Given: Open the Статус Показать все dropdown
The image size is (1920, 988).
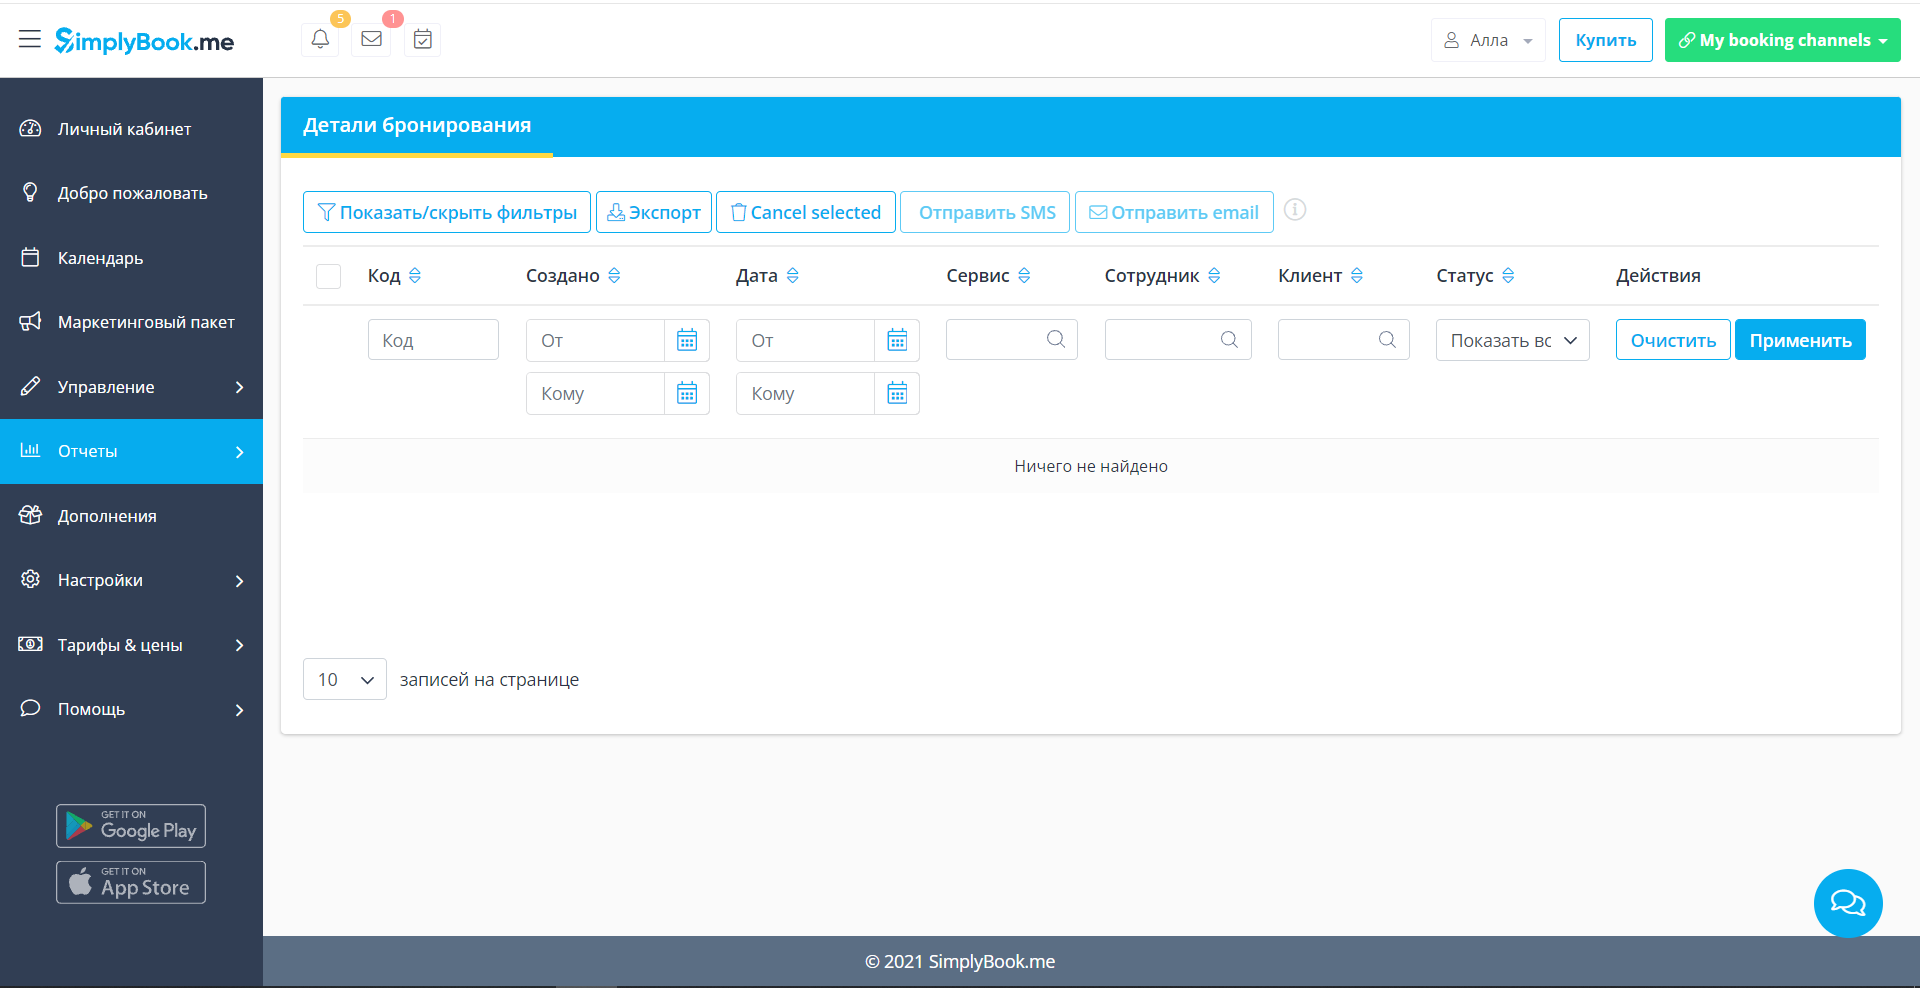Looking at the screenshot, I should pyautogui.click(x=1513, y=340).
